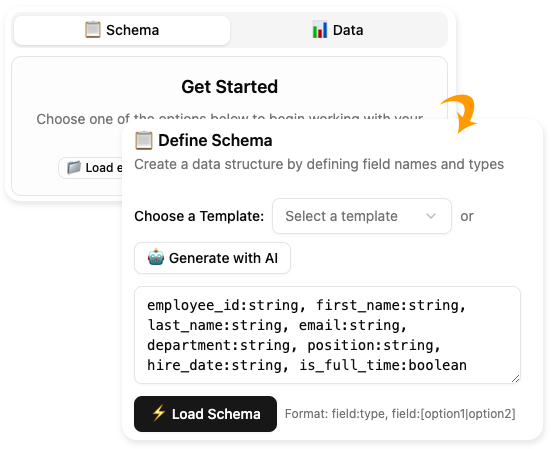This screenshot has height=449, width=558.
Task: Open the Select a template dropdown
Action: (362, 216)
